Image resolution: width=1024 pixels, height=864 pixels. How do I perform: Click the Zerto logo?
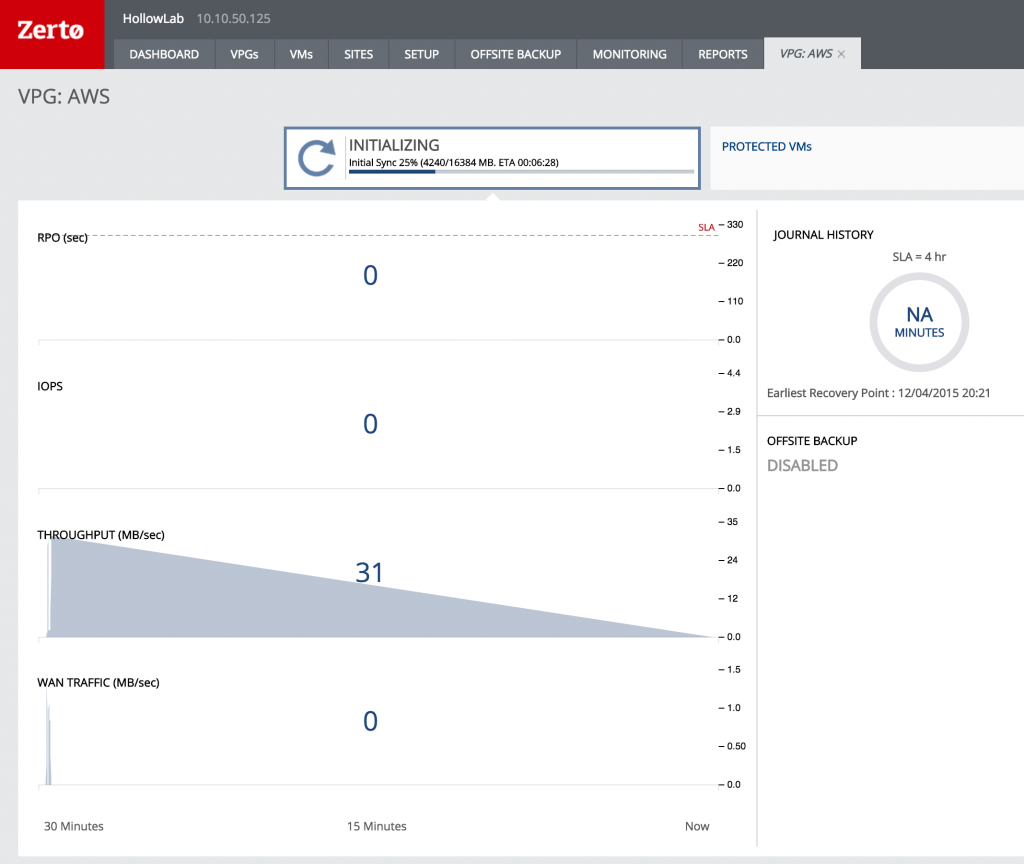(x=52, y=34)
